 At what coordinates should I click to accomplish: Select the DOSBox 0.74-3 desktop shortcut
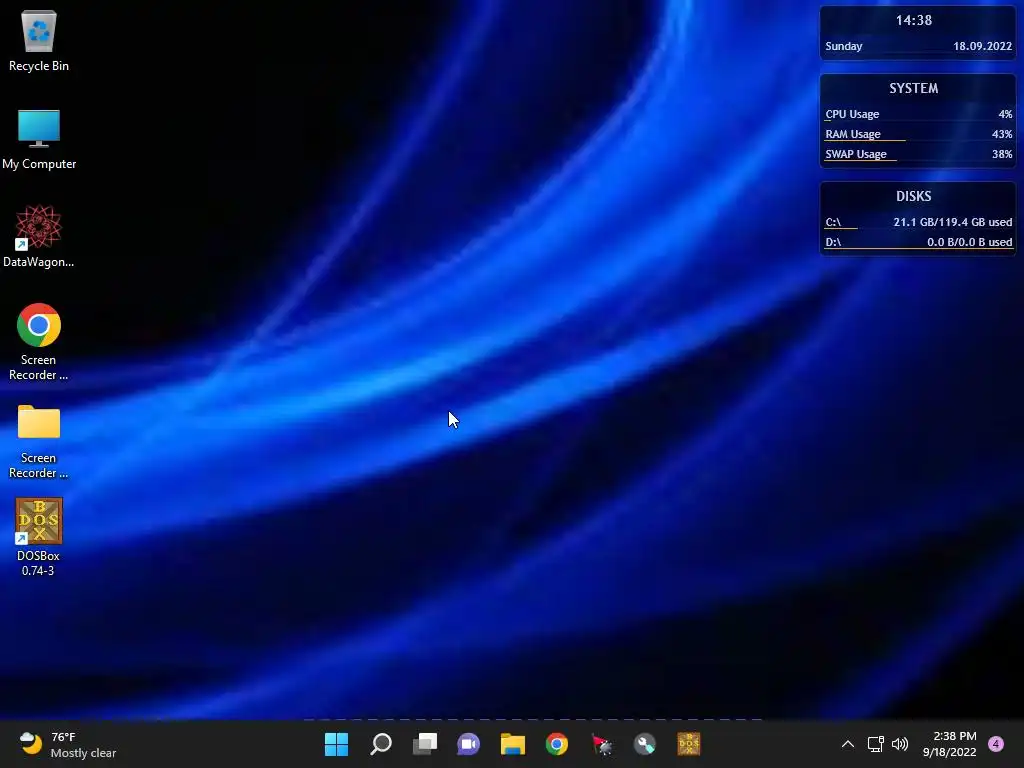pos(39,537)
